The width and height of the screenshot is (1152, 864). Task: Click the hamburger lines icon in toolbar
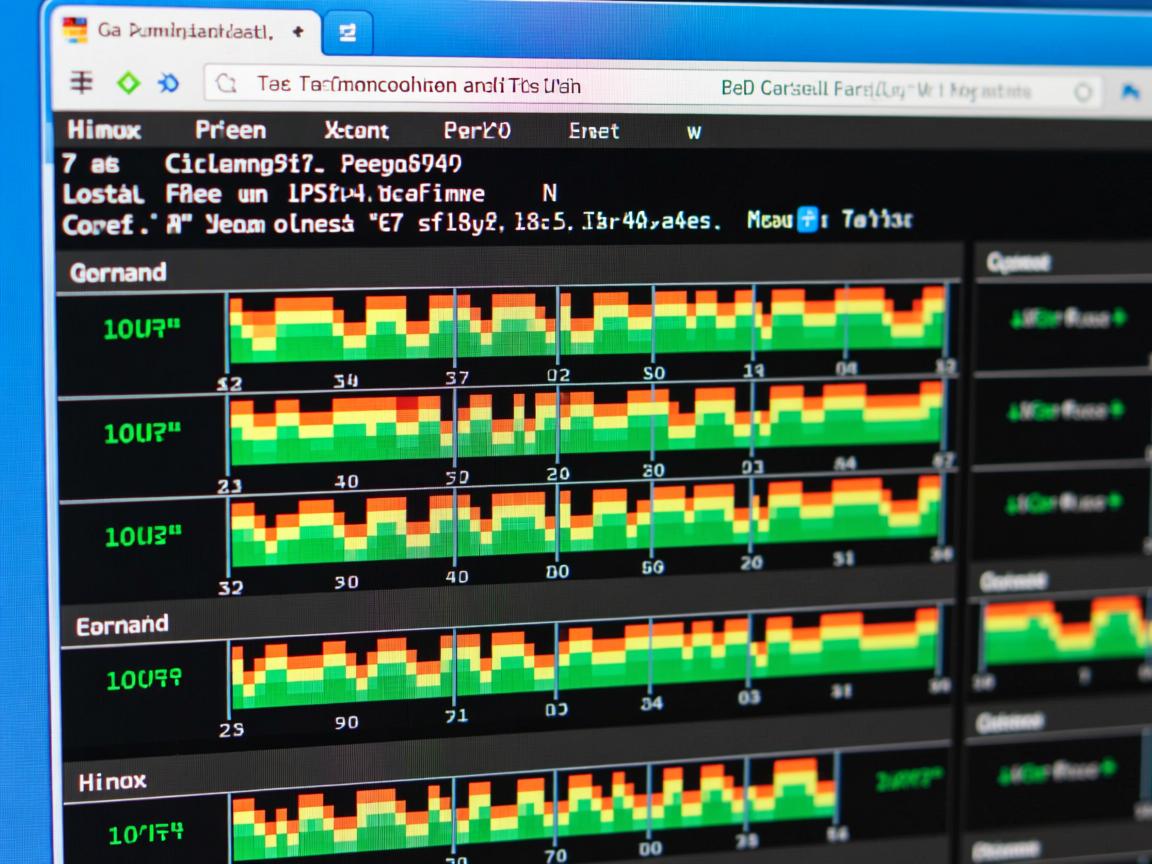click(x=81, y=84)
